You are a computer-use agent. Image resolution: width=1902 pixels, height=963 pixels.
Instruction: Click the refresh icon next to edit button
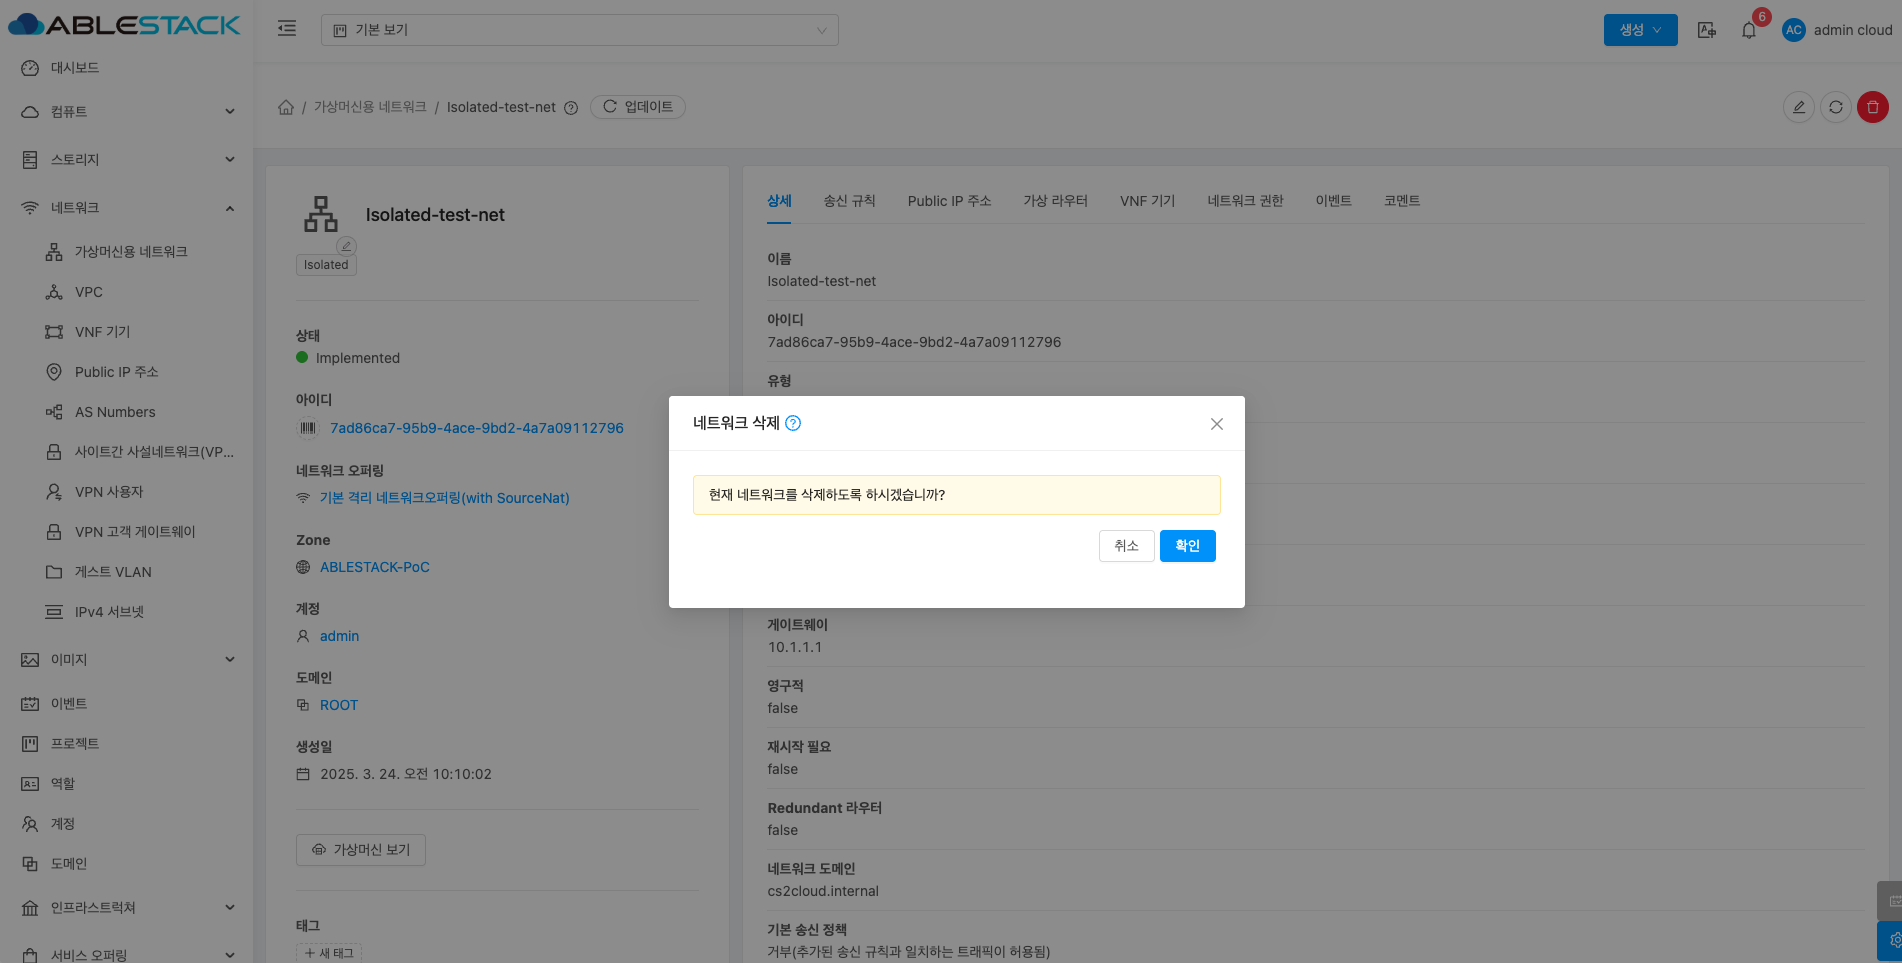click(1835, 107)
